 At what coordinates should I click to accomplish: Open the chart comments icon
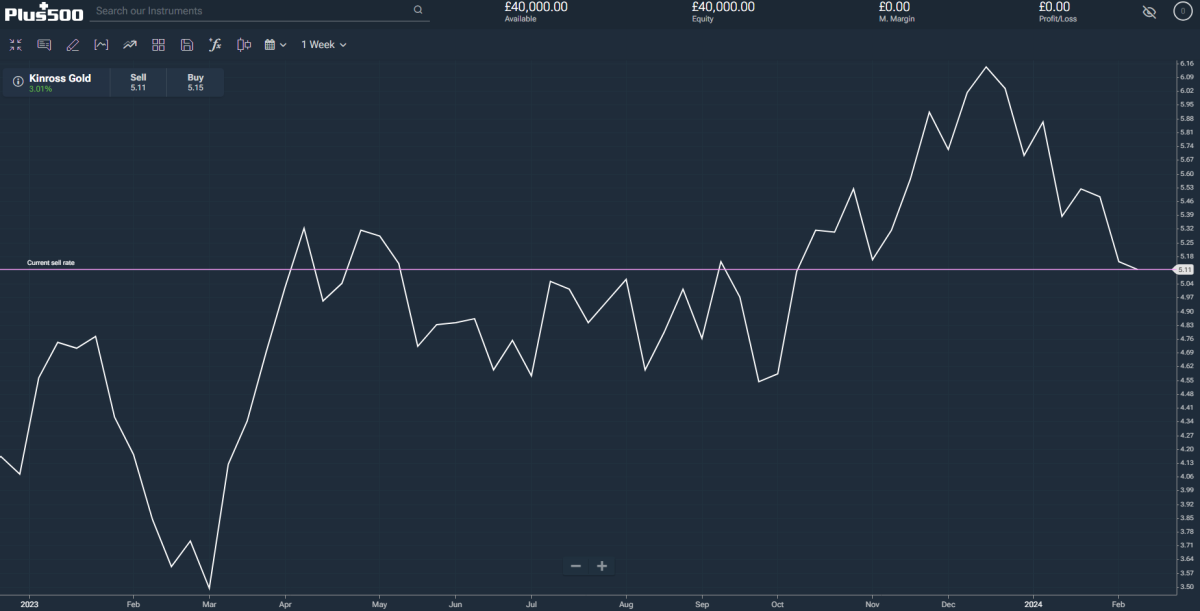[44, 45]
